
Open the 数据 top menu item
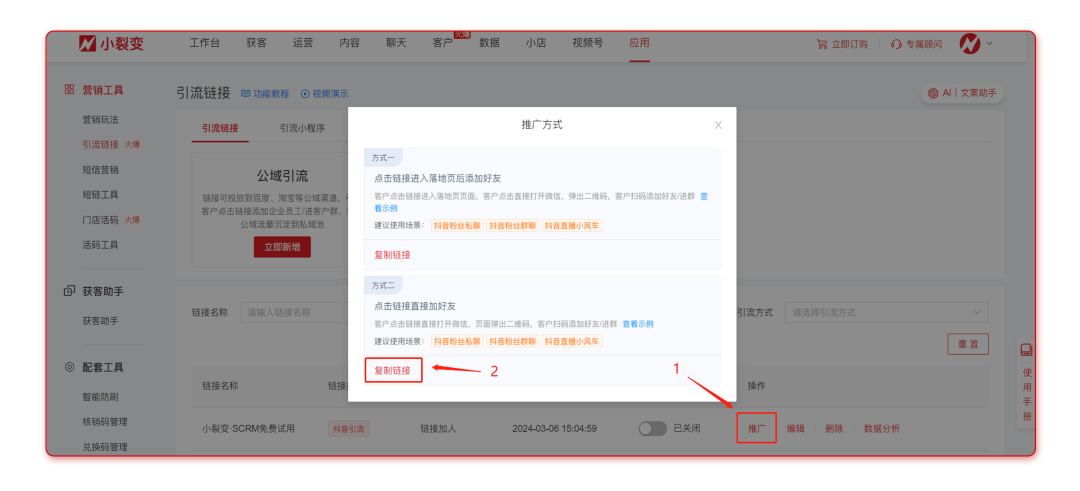pyautogui.click(x=489, y=43)
